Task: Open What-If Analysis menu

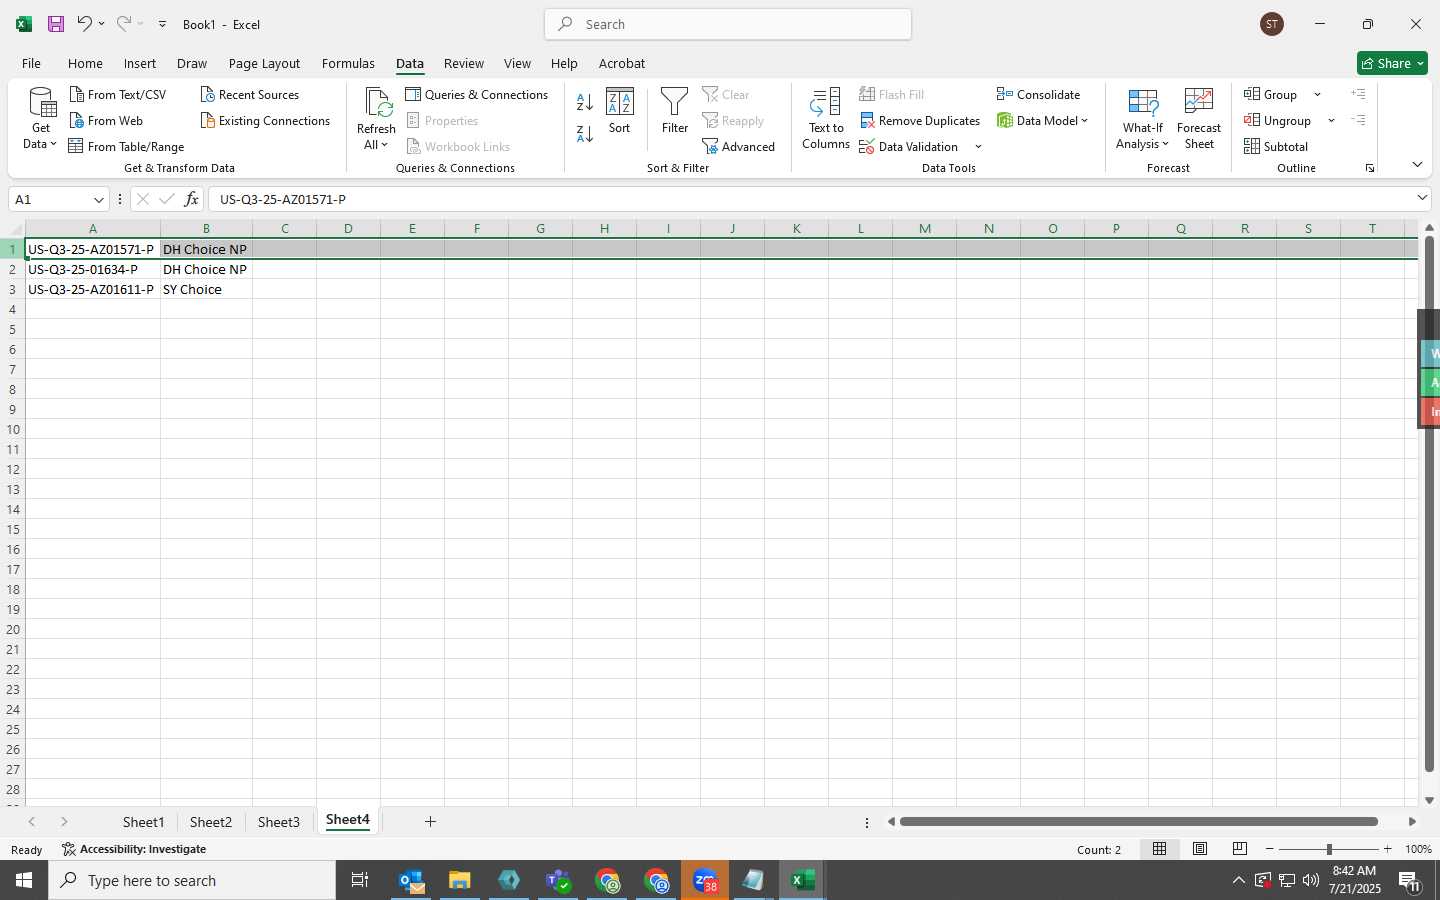Action: 1143,118
